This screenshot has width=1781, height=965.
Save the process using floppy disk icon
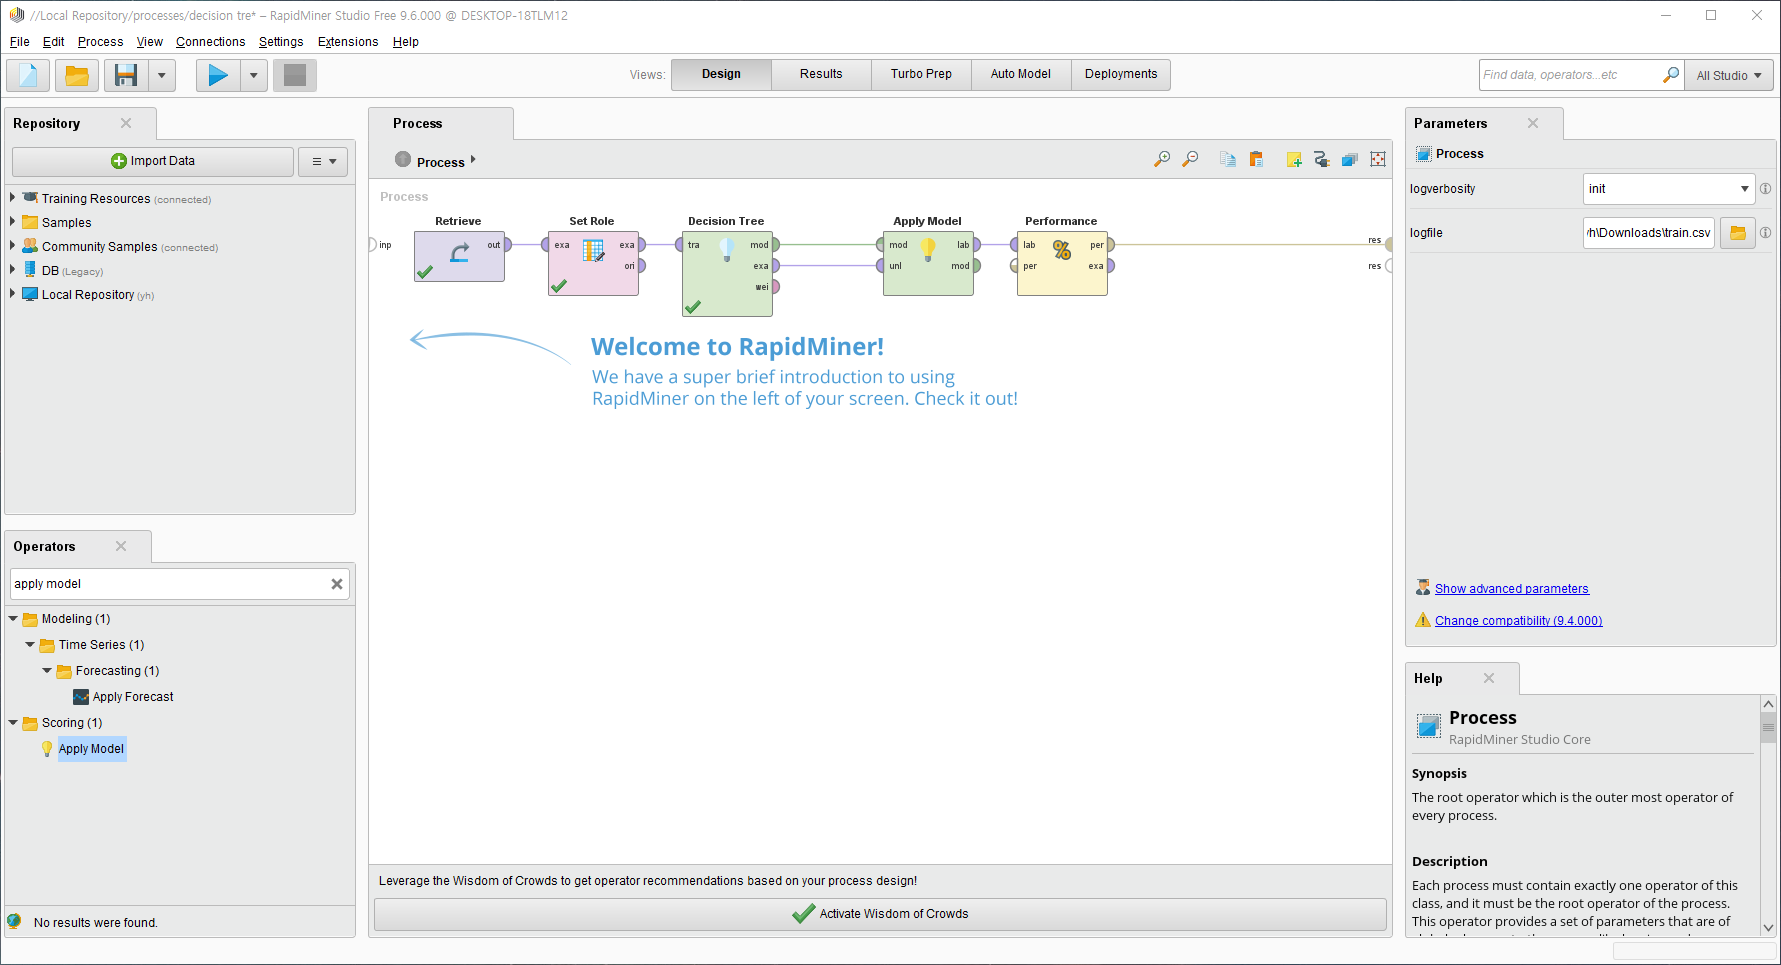(126, 75)
